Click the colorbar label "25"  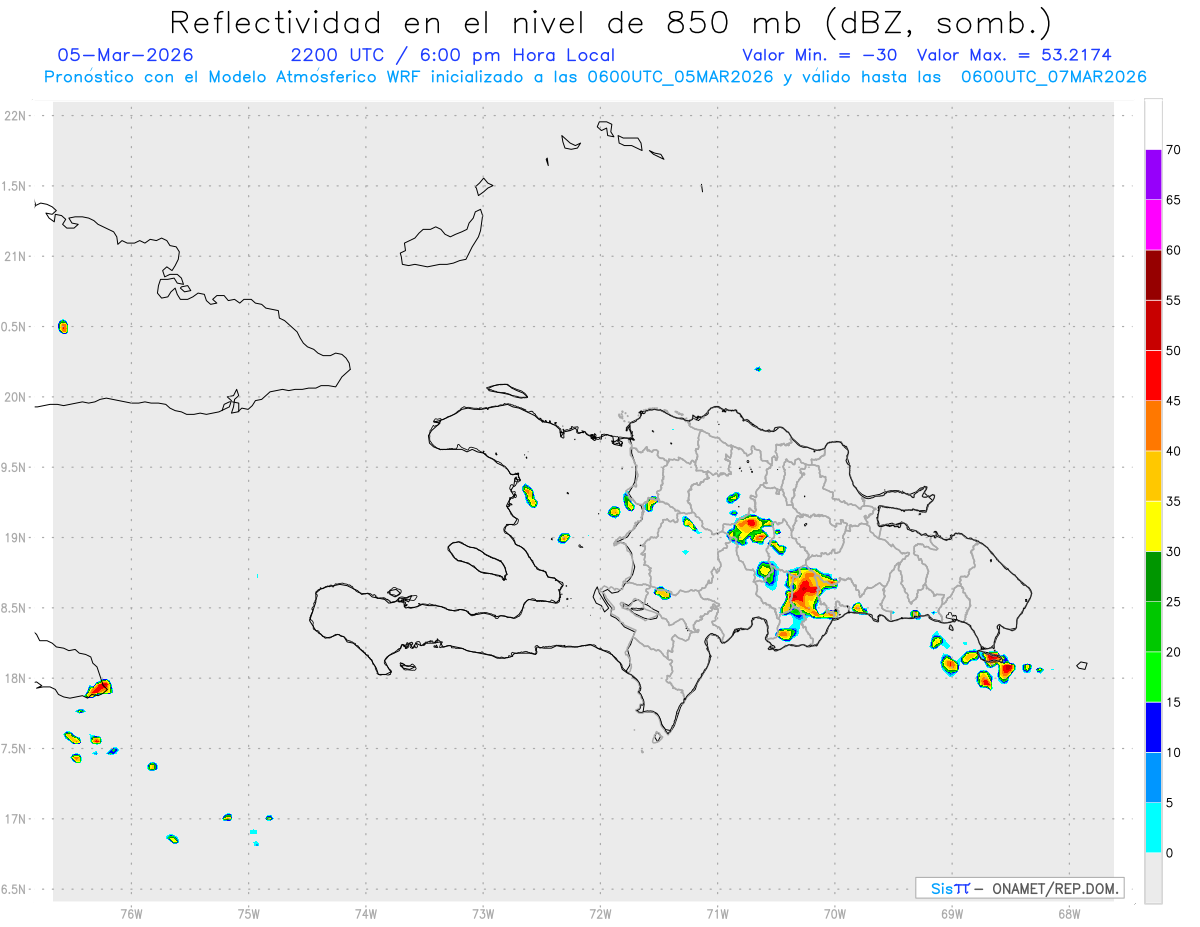click(x=1173, y=602)
